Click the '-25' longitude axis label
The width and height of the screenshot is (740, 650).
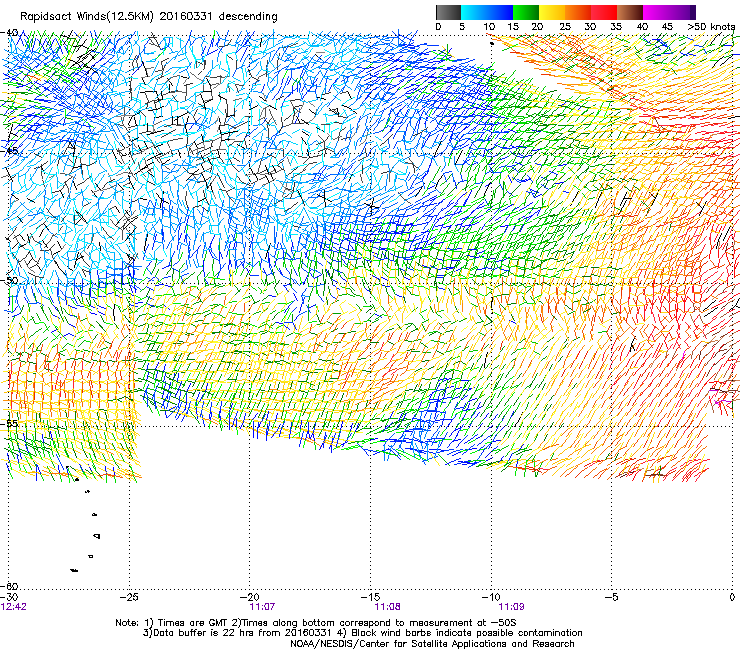[129, 597]
